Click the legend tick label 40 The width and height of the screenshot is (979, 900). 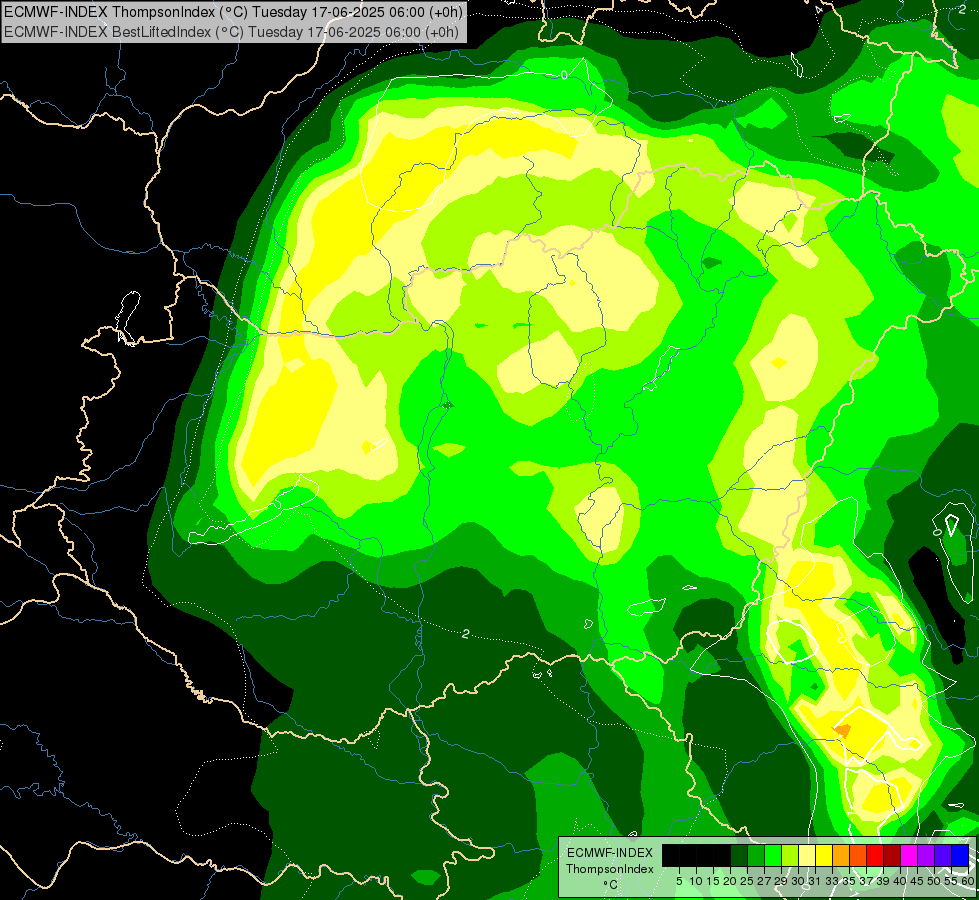point(900,881)
